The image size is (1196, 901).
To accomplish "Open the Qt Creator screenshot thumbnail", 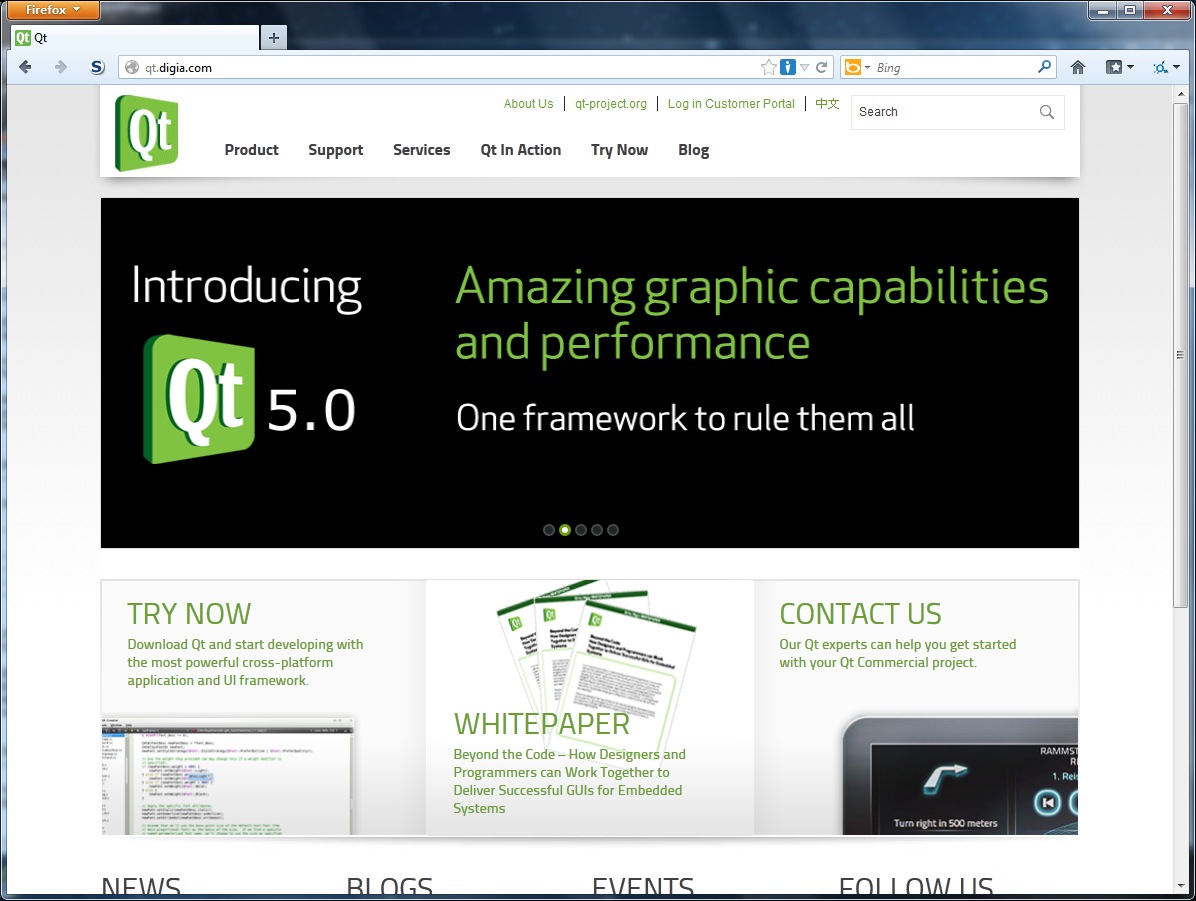I will [227, 776].
